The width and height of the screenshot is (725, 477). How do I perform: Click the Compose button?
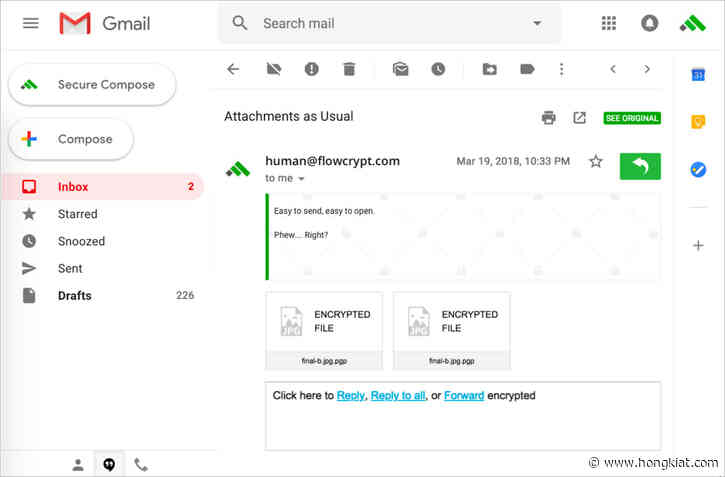tap(71, 139)
